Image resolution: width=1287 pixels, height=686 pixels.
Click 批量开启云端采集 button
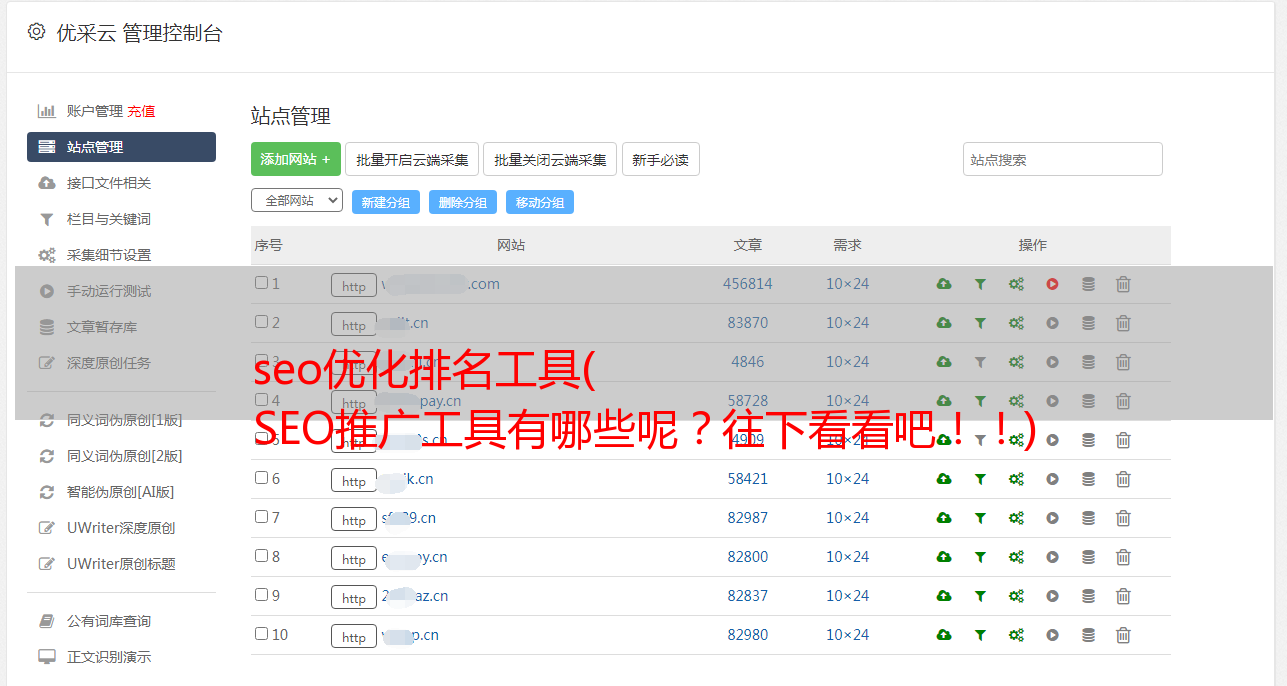point(412,159)
